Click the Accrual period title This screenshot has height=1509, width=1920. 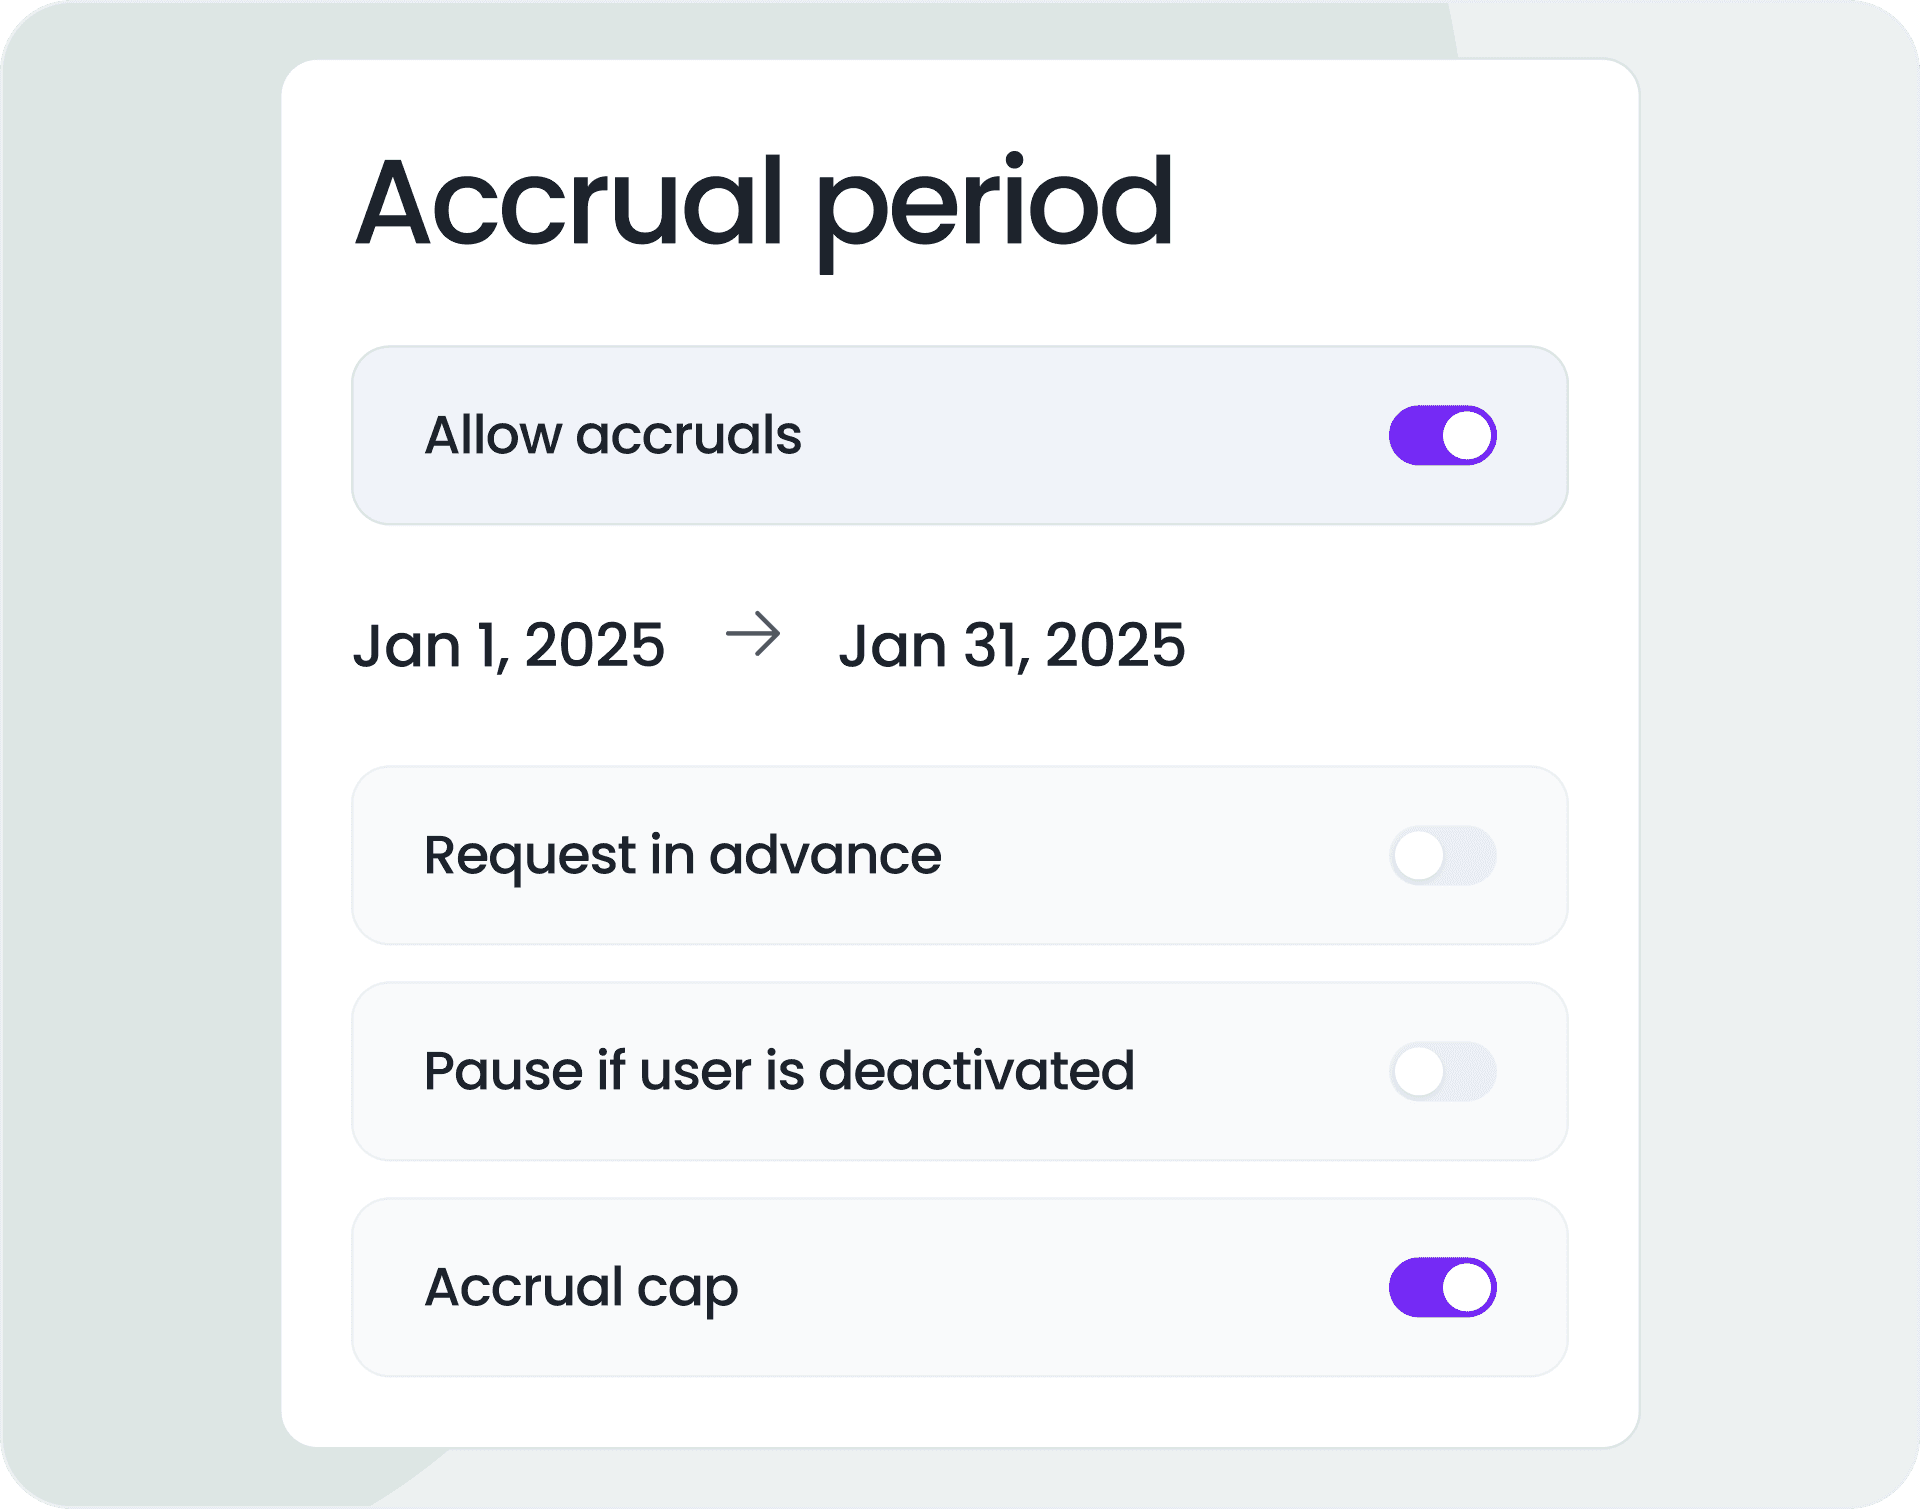732,203
